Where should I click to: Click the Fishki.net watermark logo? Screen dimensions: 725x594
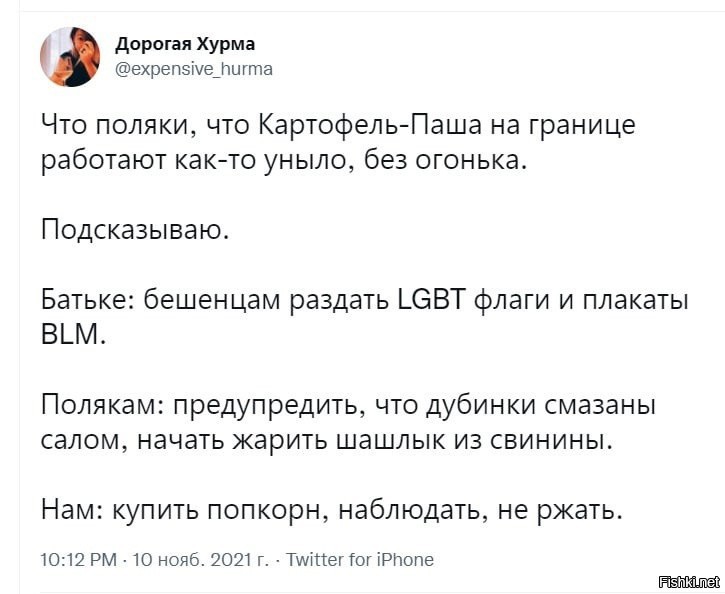pyautogui.click(x=689, y=582)
